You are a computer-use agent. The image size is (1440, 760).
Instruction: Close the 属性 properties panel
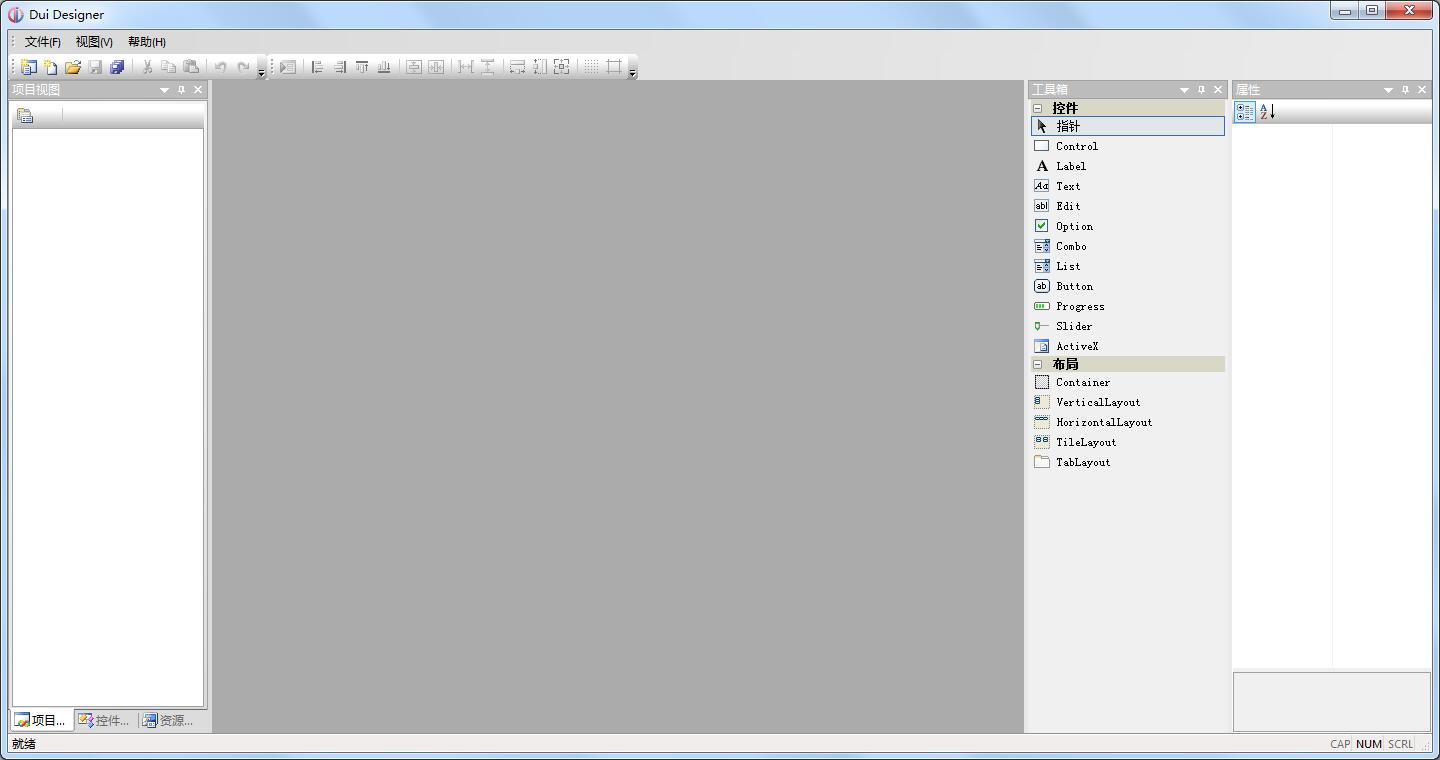point(1422,90)
